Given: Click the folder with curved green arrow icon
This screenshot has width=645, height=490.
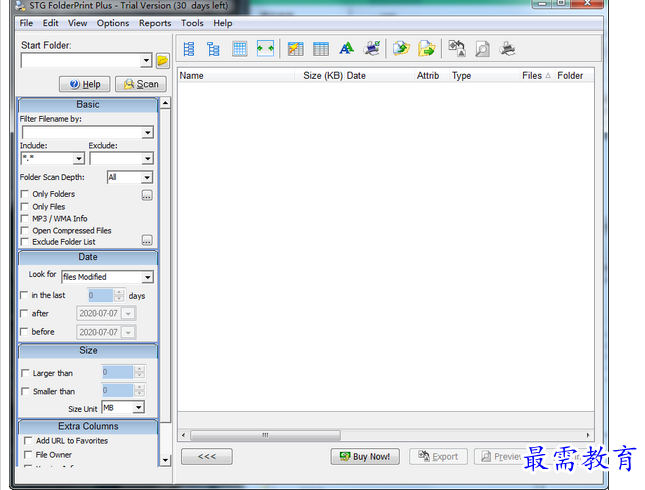Looking at the screenshot, I should click(401, 49).
